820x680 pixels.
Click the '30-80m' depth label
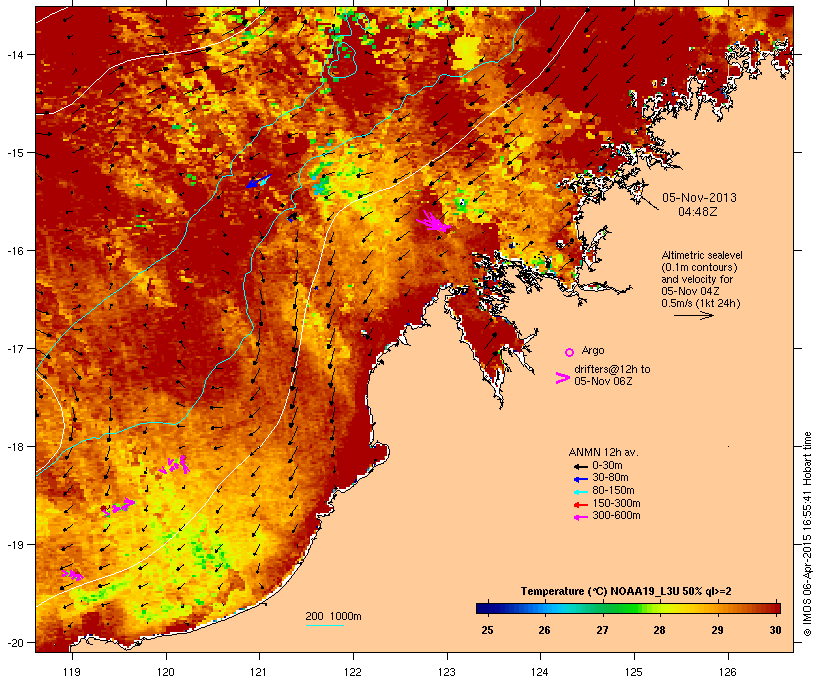click(x=610, y=478)
